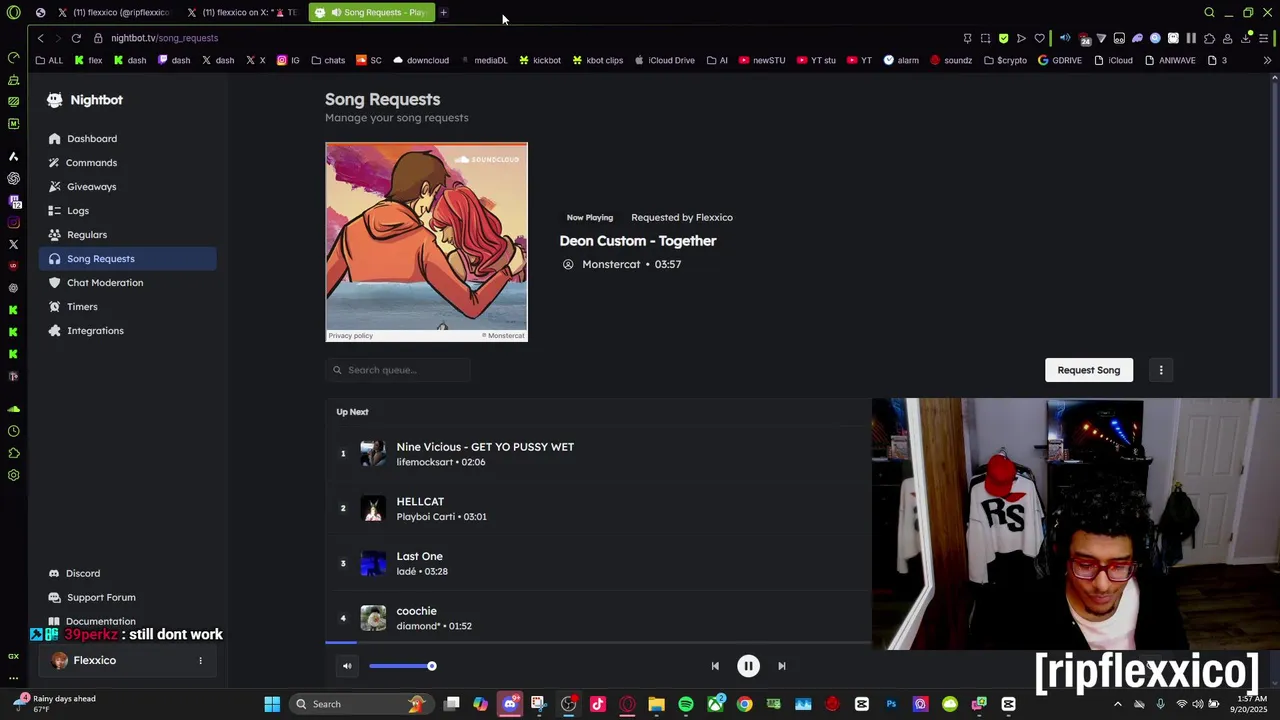The width and height of the screenshot is (1280, 720).
Task: Reload the current page
Action: [76, 38]
